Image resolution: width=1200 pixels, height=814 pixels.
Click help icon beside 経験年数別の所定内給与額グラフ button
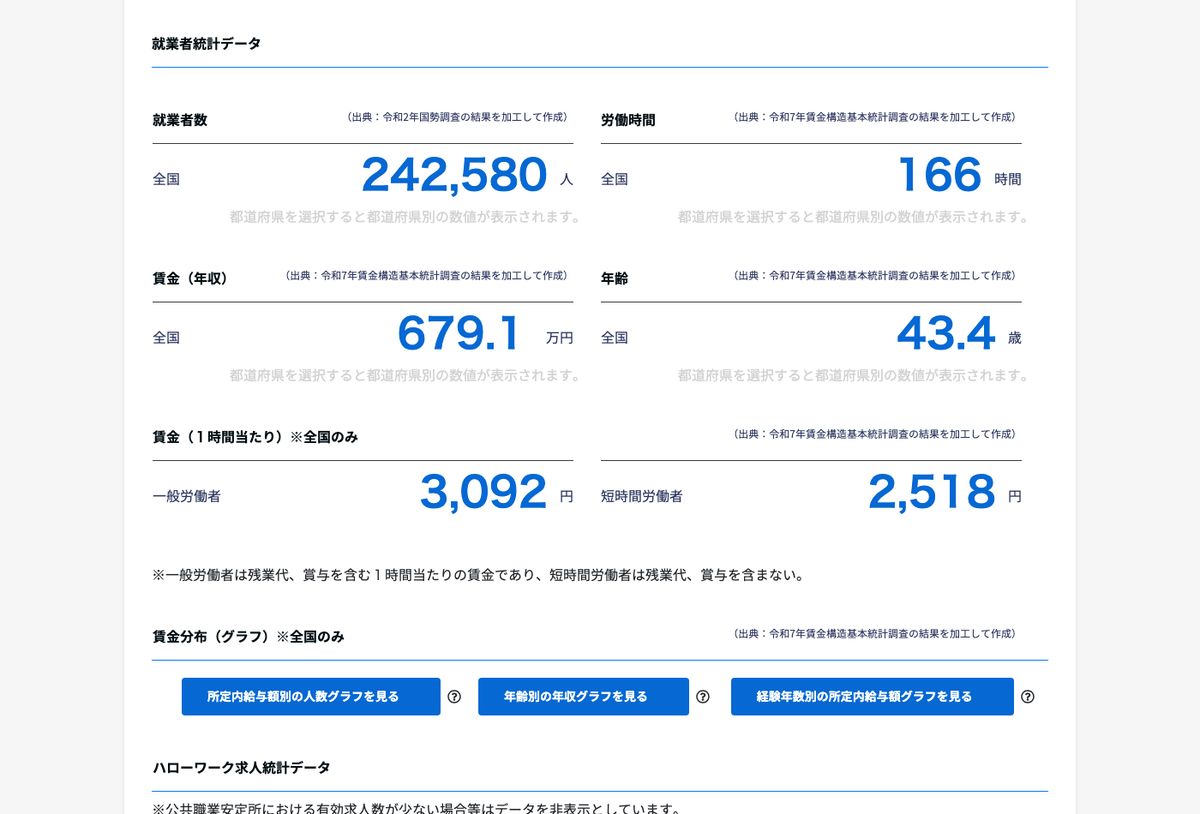[1028, 697]
